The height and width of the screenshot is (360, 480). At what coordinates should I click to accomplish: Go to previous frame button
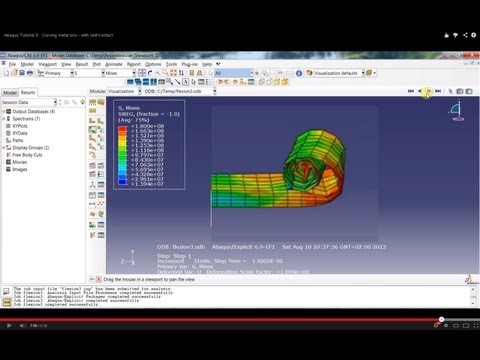pyautogui.click(x=420, y=91)
